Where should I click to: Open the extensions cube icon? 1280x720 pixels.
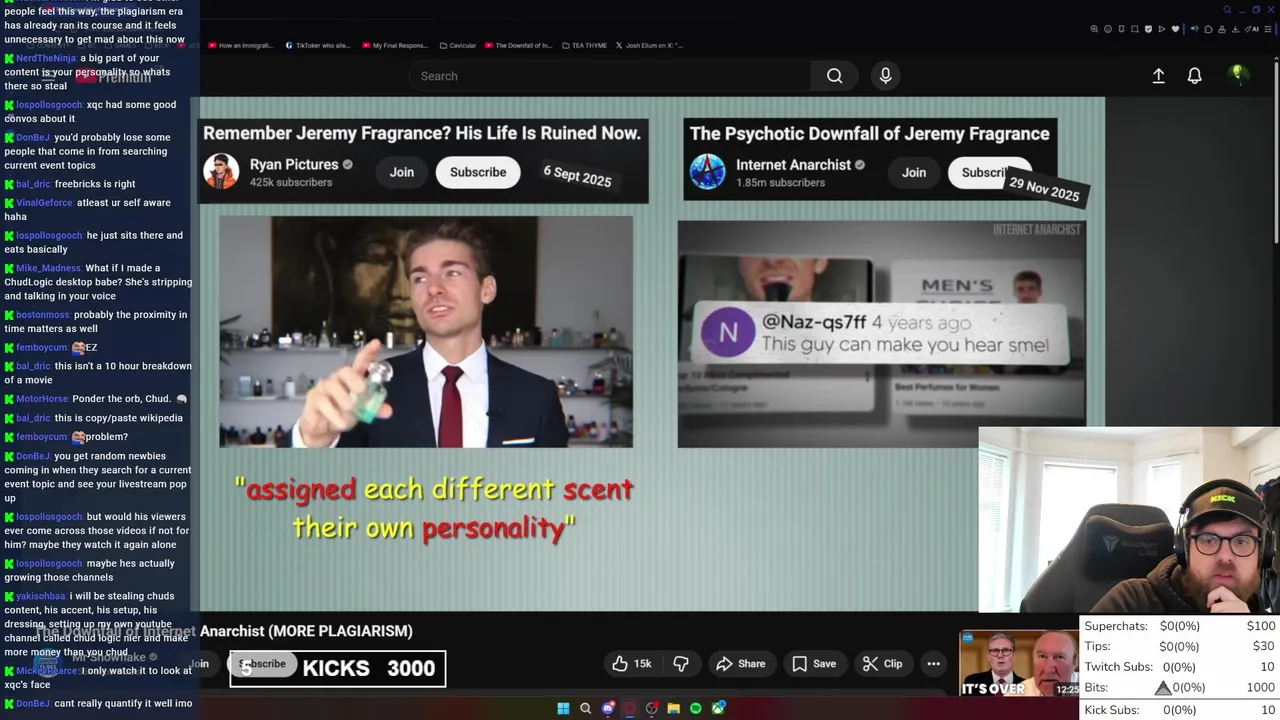(1208, 29)
